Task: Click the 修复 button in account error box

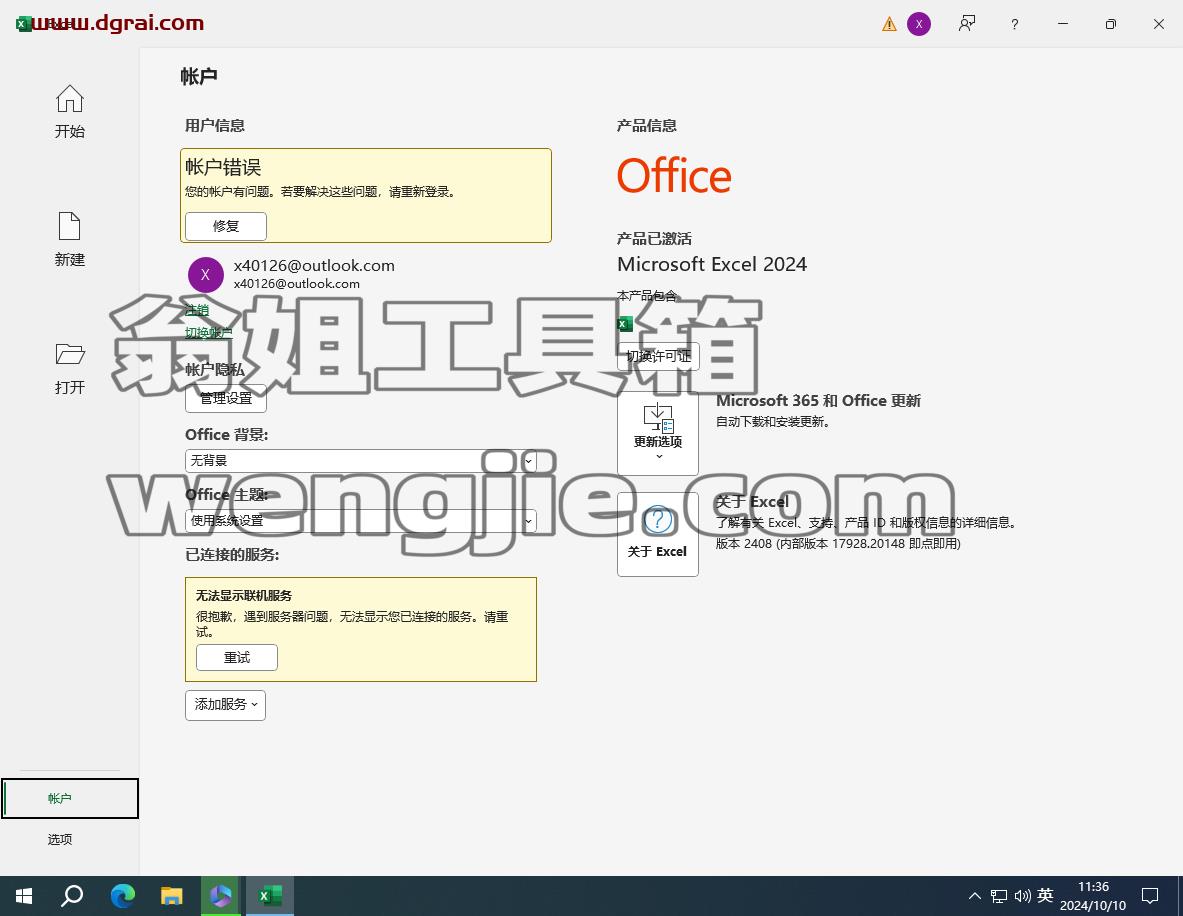Action: point(226,226)
